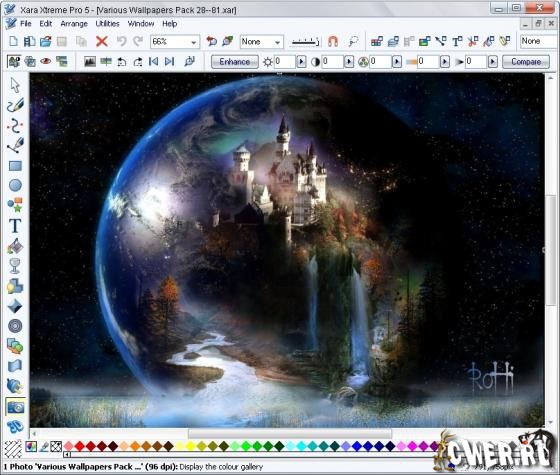
Task: Select the Selector arrow tool
Action: [x=15, y=85]
